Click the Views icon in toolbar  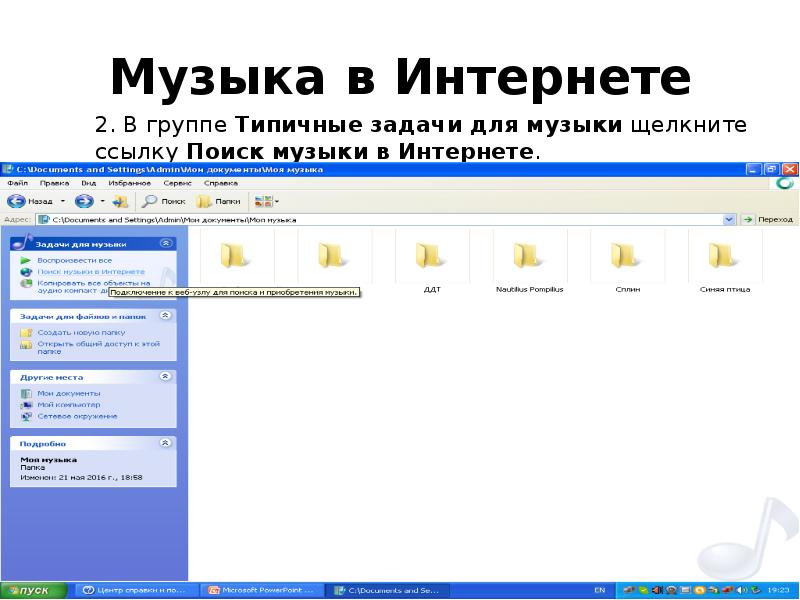pyautogui.click(x=263, y=202)
